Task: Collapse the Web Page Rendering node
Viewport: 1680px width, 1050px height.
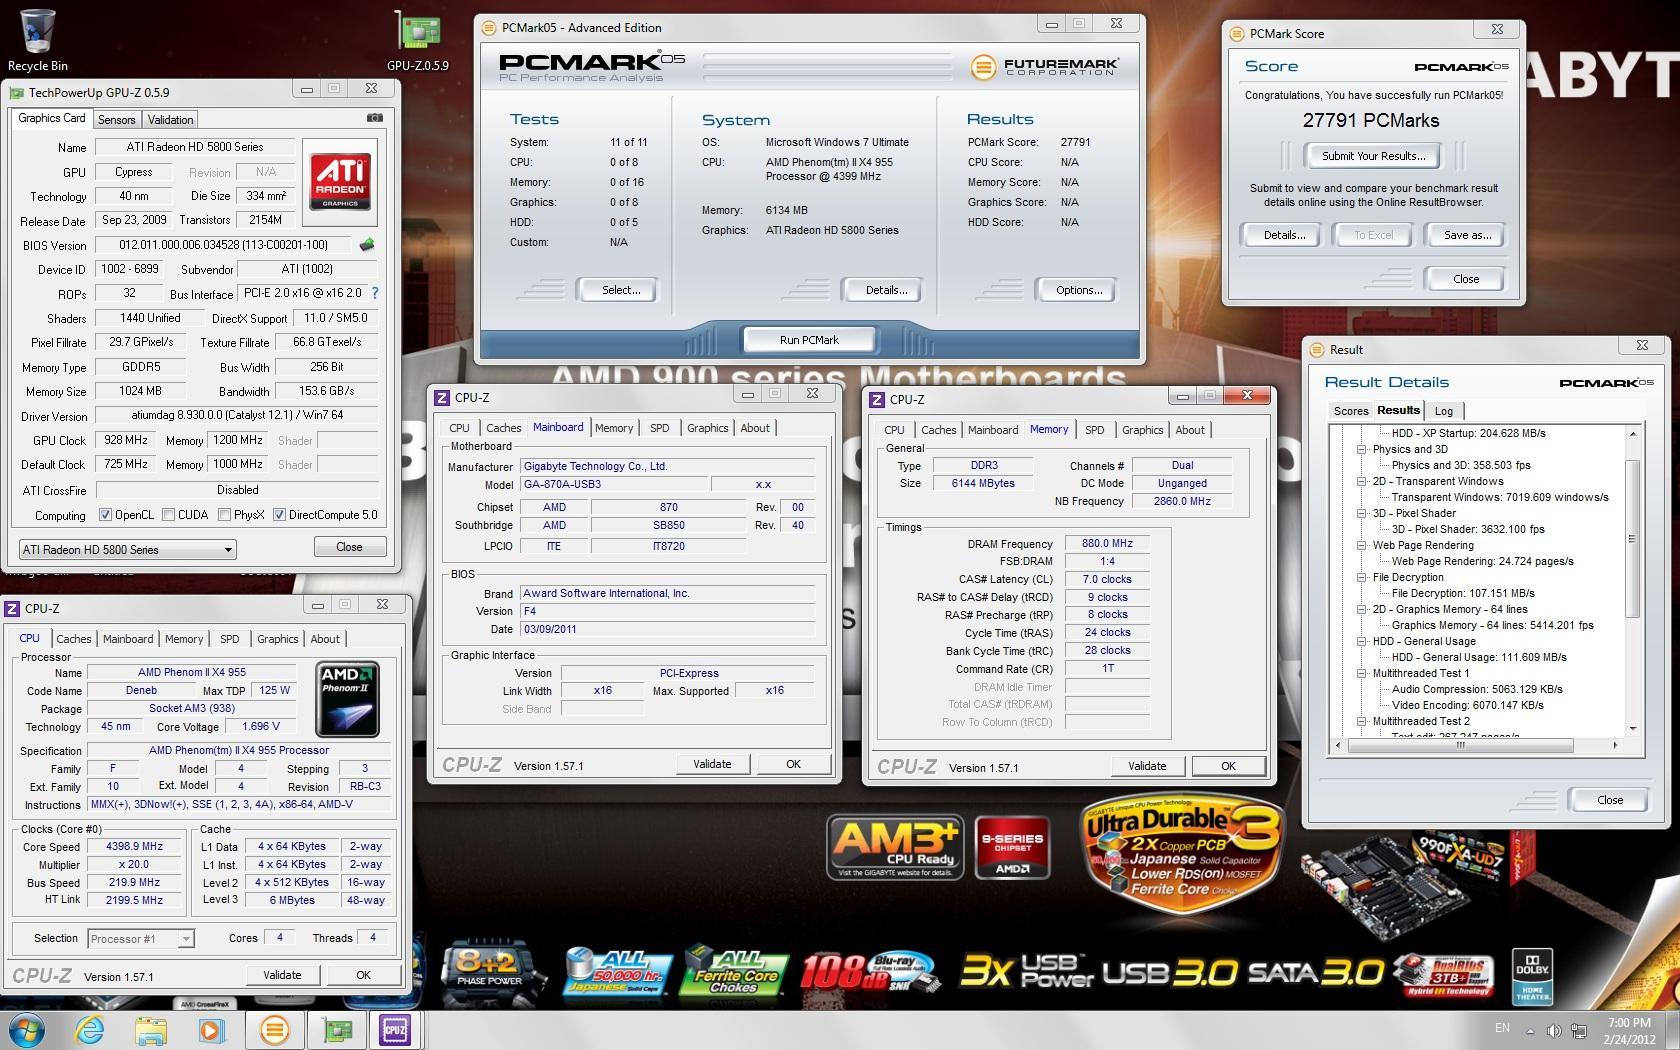Action: (x=1361, y=545)
